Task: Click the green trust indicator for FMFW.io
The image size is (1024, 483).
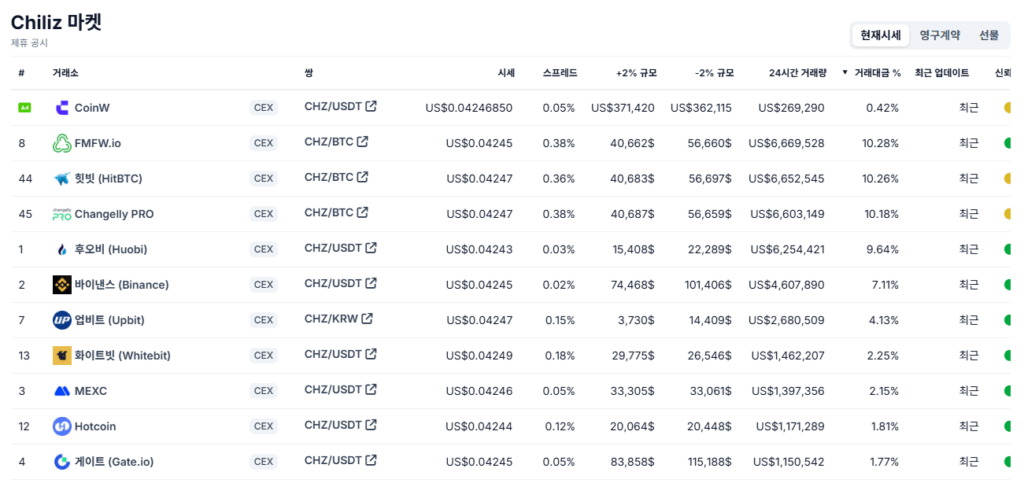Action: click(x=1008, y=143)
